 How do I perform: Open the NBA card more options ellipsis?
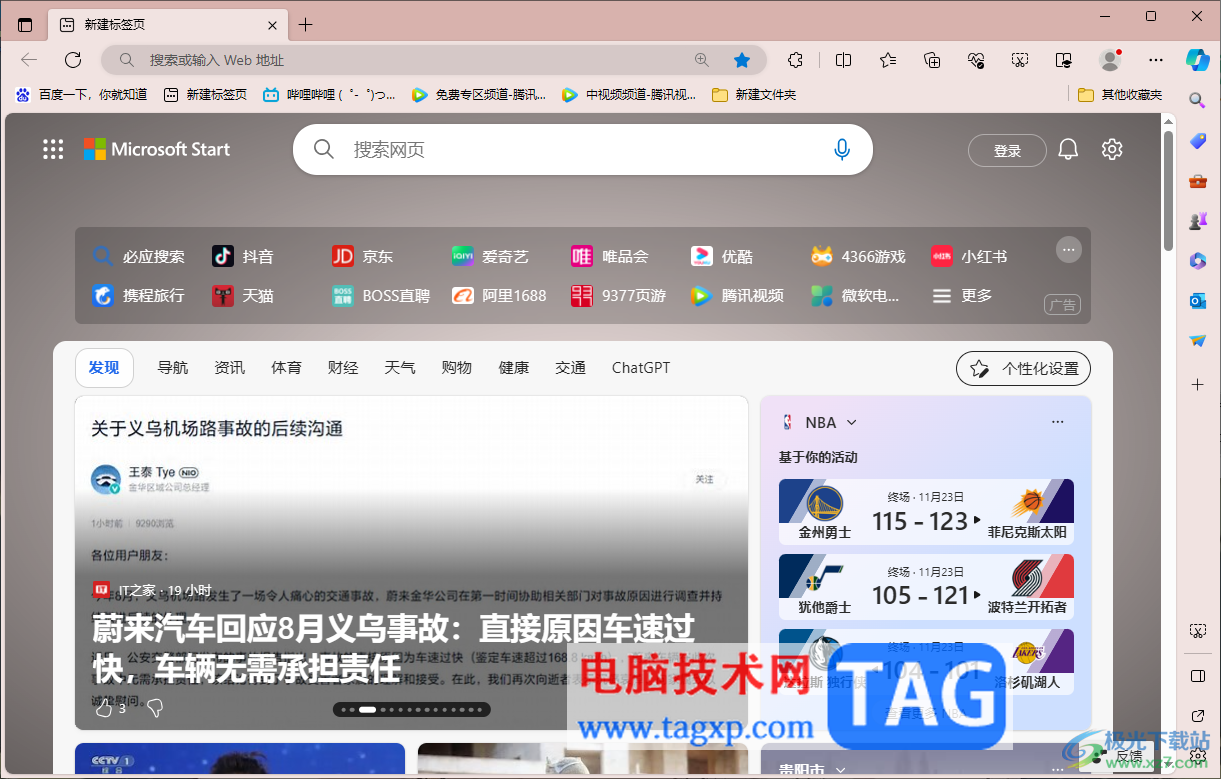point(1058,422)
